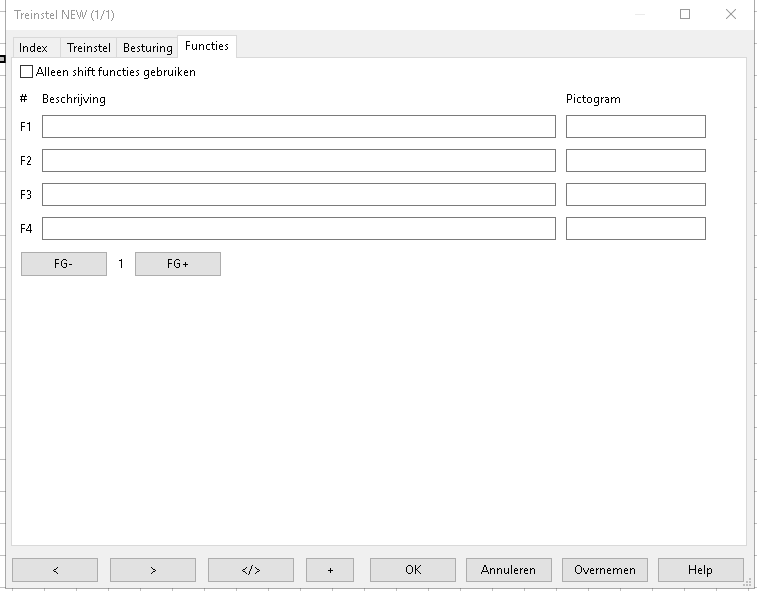
Task: Open the Treinstel tab
Action: [x=89, y=48]
